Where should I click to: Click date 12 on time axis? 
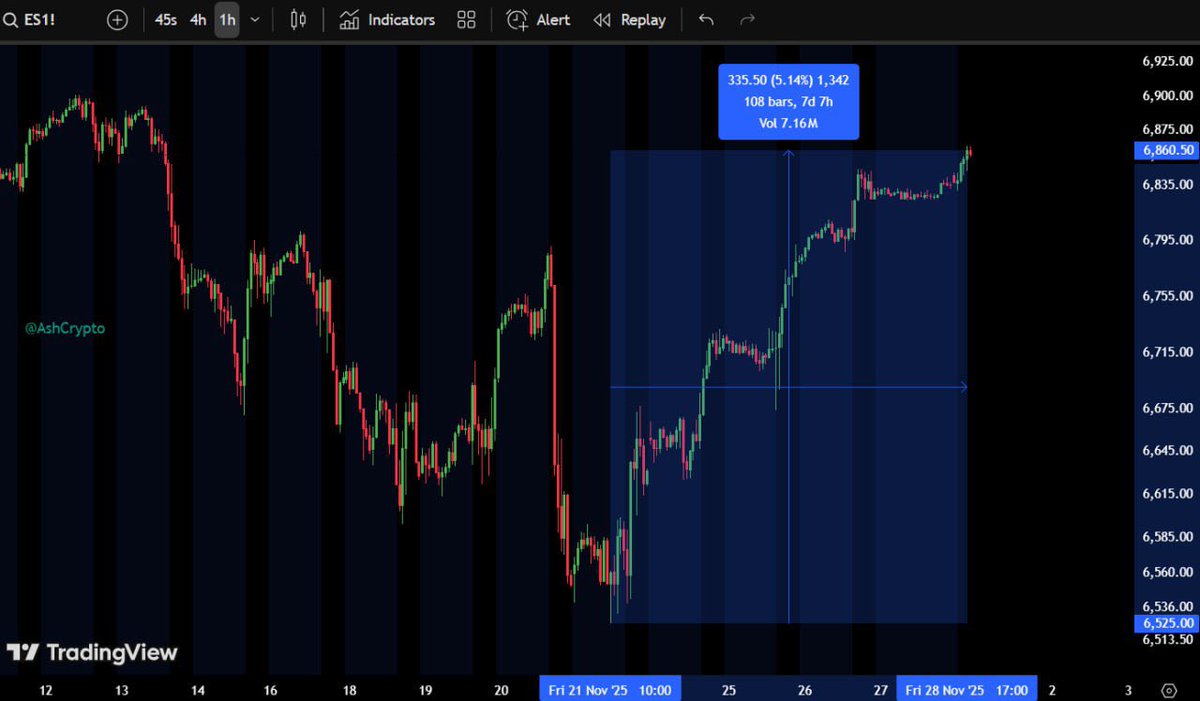click(x=45, y=690)
